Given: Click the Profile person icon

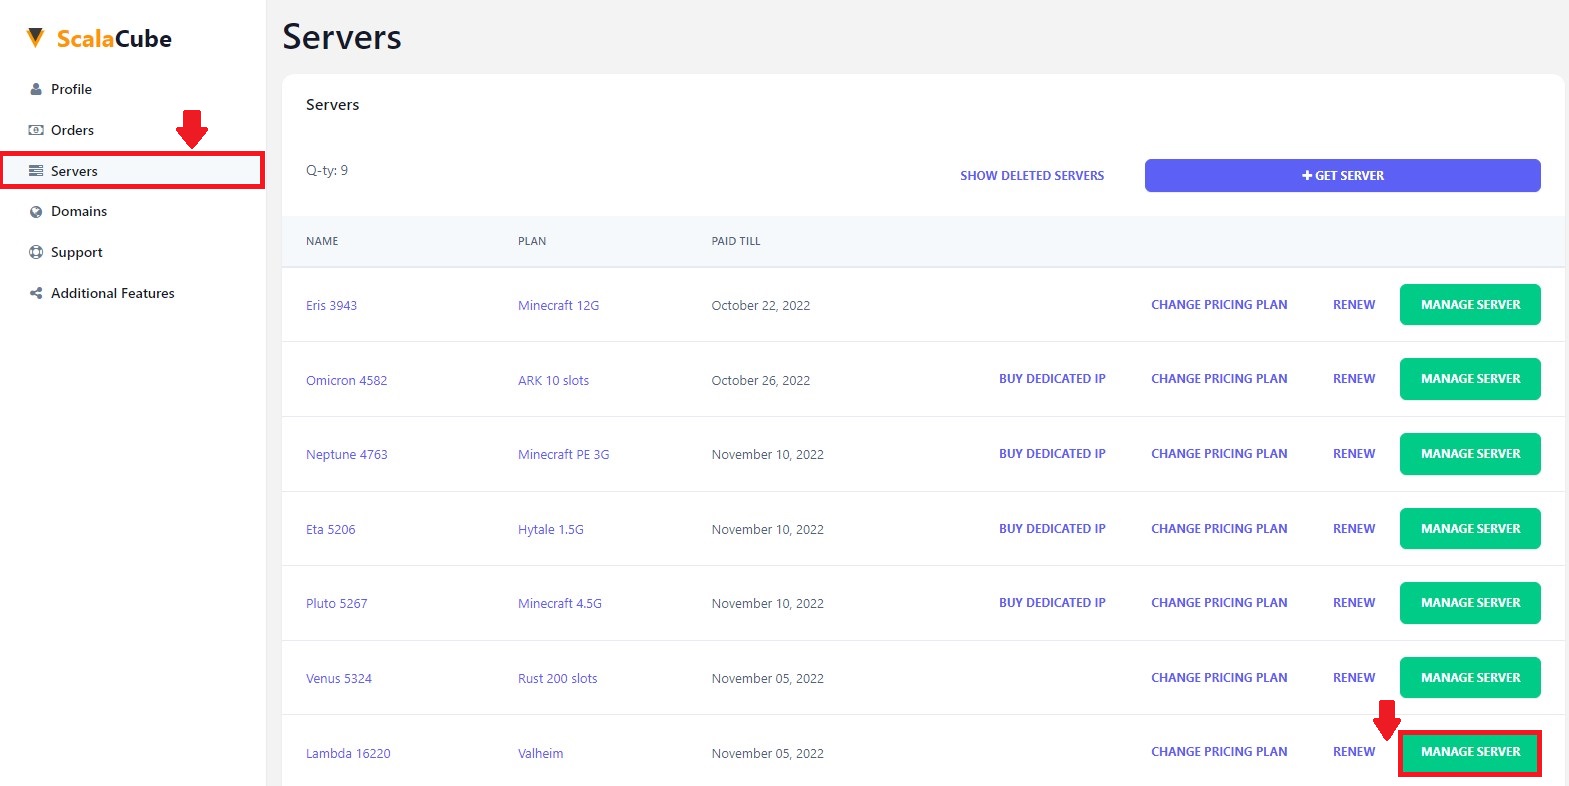Looking at the screenshot, I should click(x=36, y=89).
